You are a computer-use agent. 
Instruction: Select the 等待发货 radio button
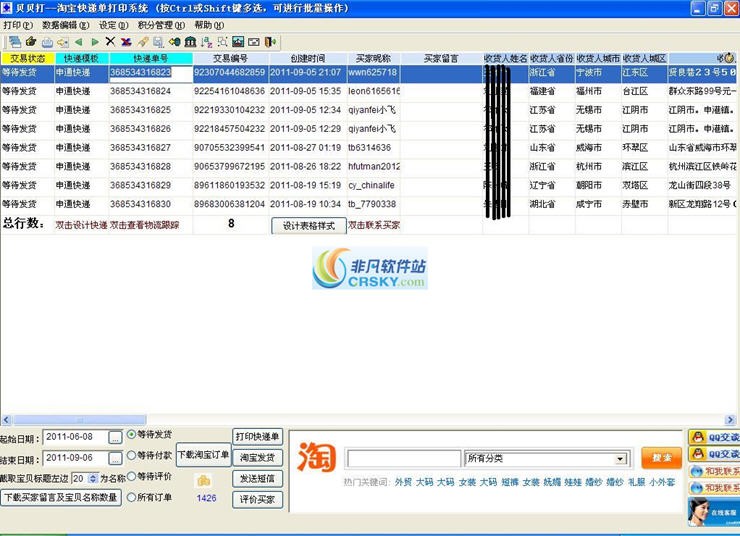[132, 434]
